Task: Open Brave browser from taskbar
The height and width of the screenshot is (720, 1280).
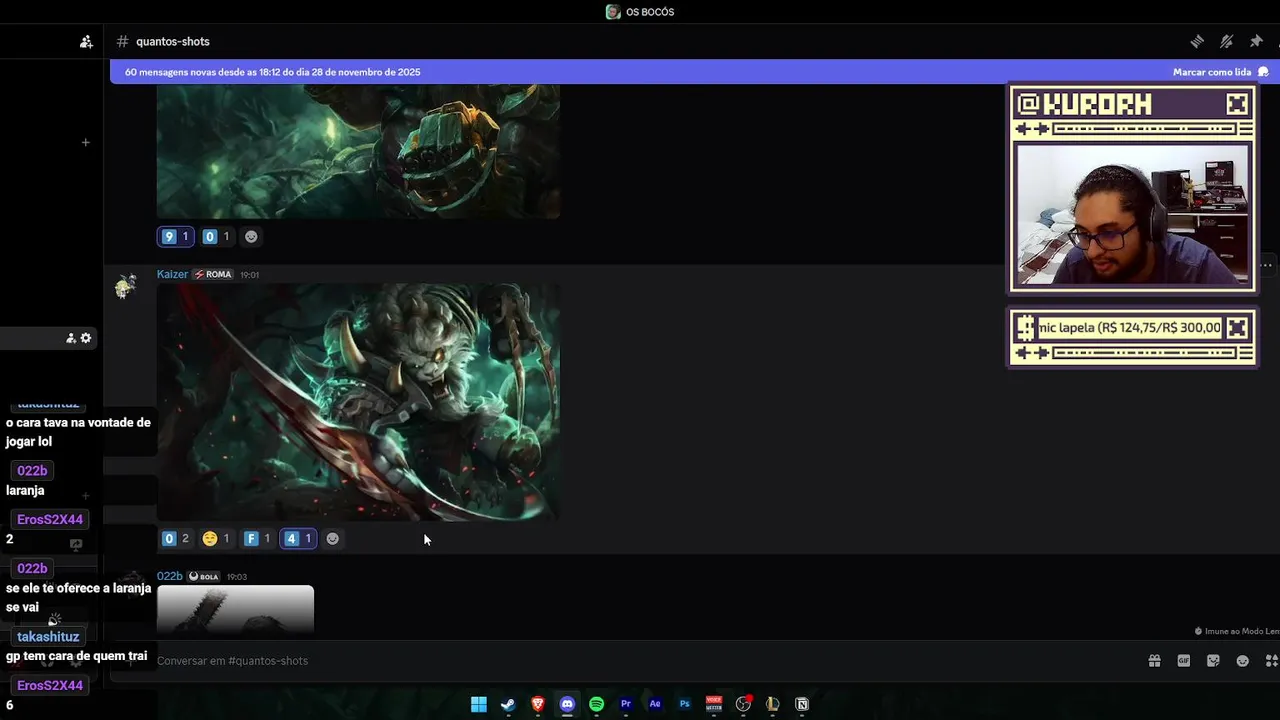Action: [x=538, y=704]
